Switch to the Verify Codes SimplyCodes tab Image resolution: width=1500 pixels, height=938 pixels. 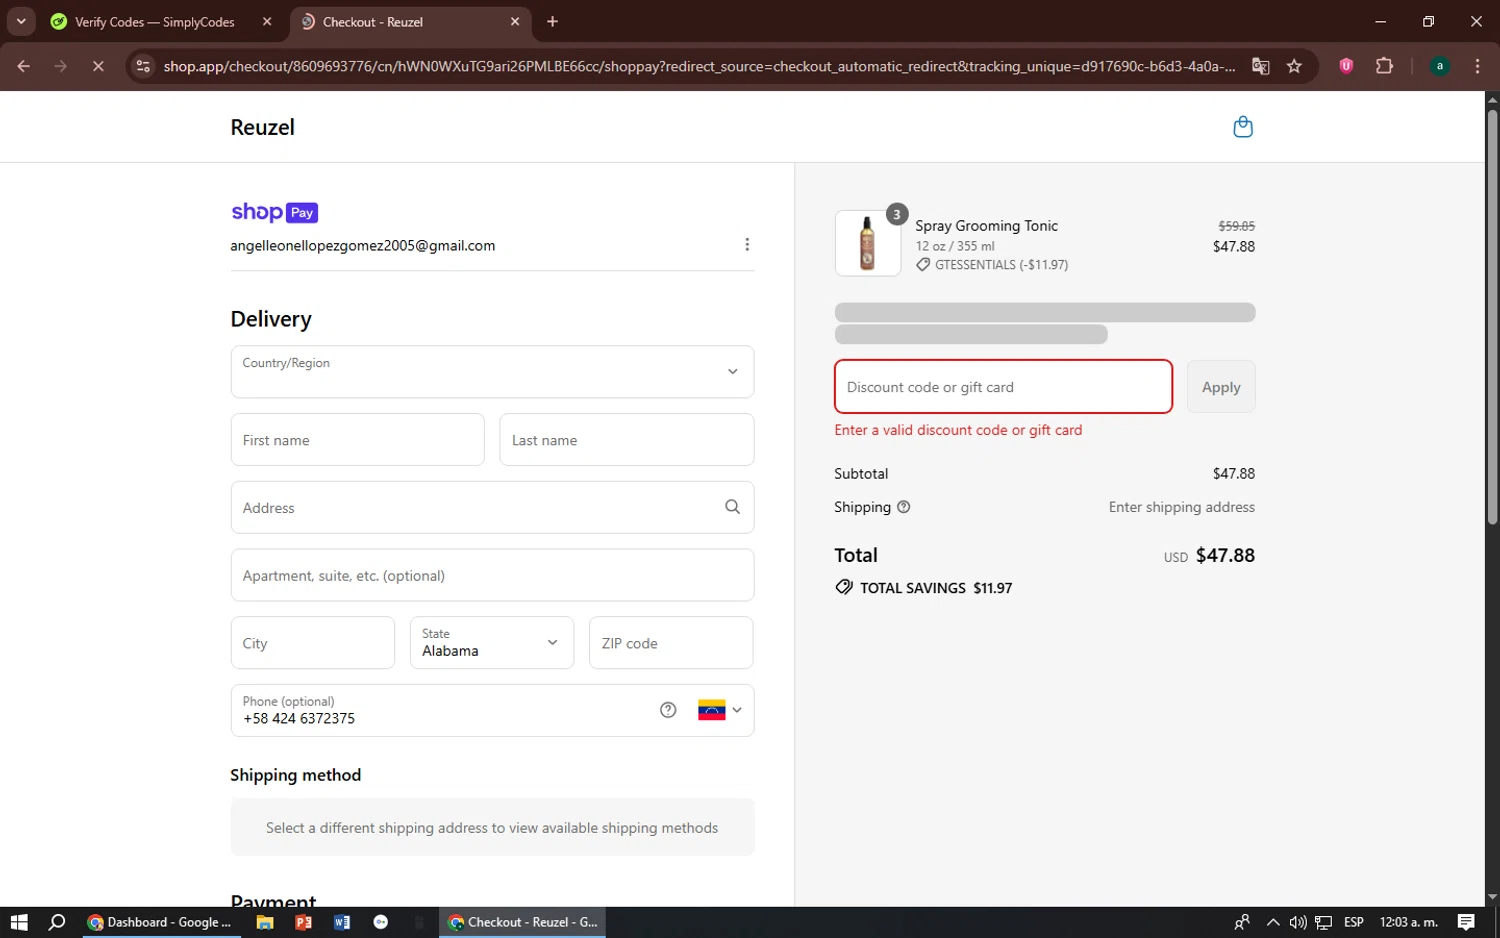pos(155,21)
